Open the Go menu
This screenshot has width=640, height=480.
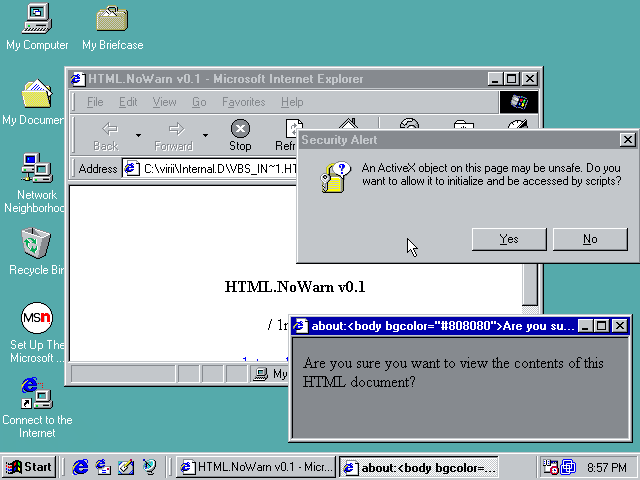click(199, 102)
